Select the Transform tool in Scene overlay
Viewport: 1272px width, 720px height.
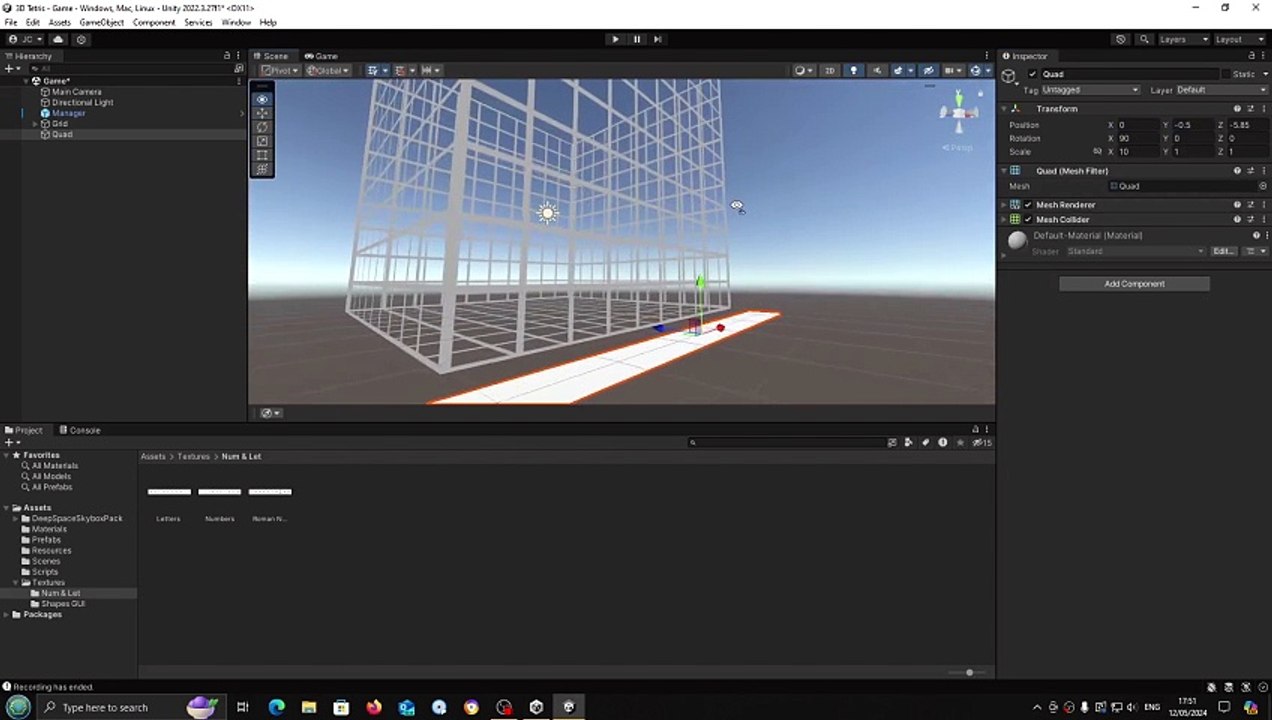[x=263, y=169]
